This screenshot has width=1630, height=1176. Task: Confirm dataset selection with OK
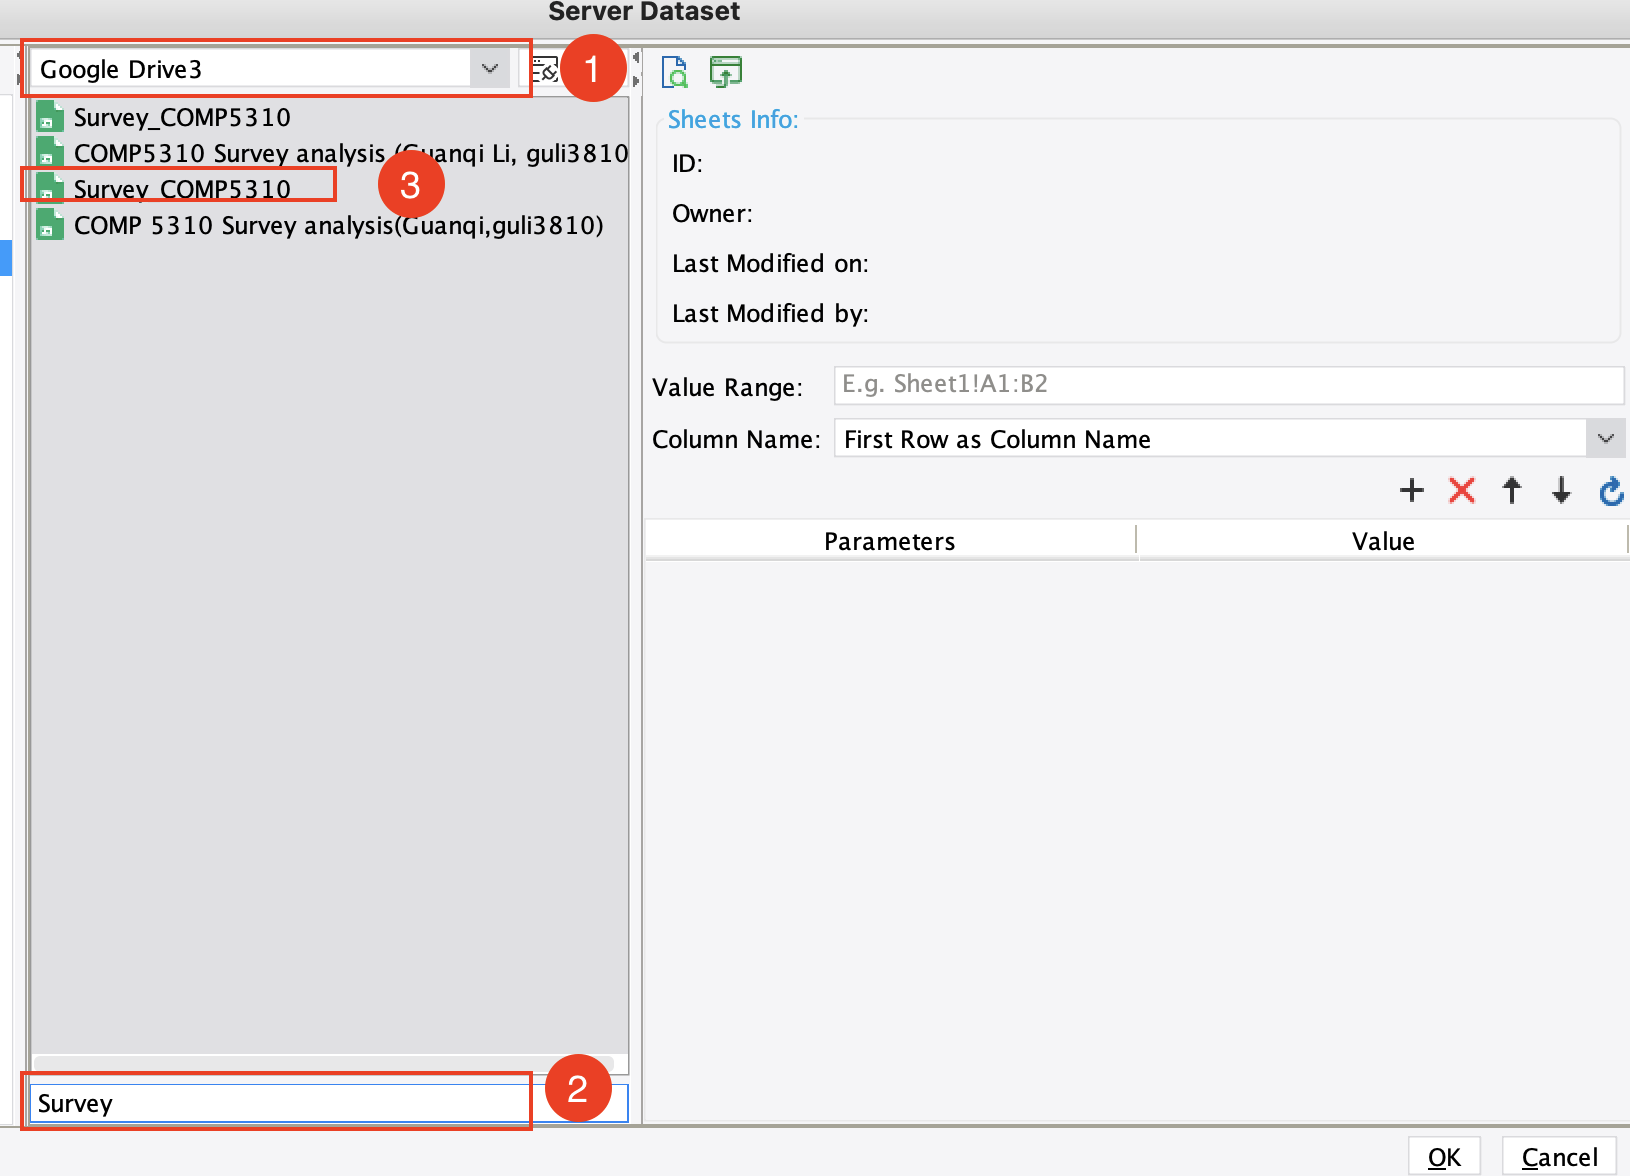[1444, 1157]
